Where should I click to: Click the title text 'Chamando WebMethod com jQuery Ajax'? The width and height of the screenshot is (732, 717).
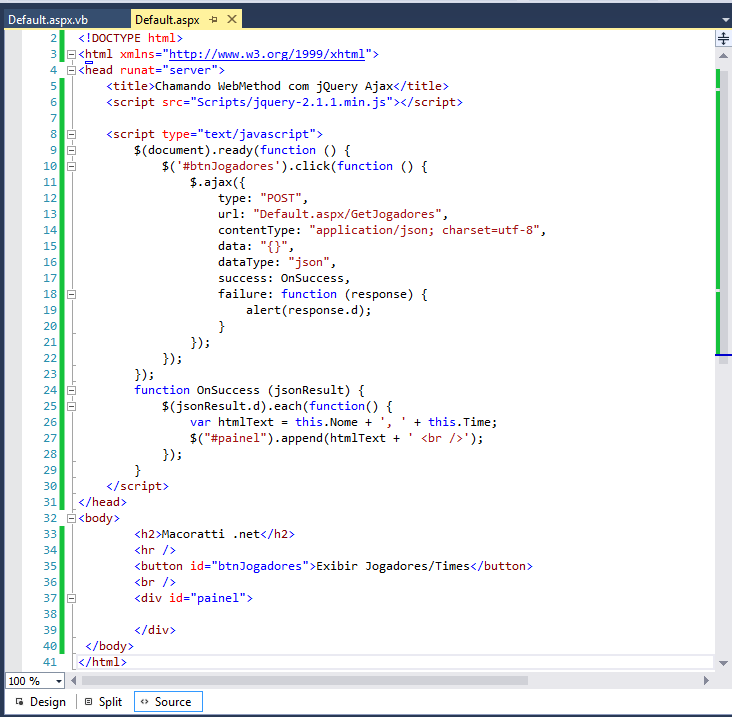click(274, 86)
